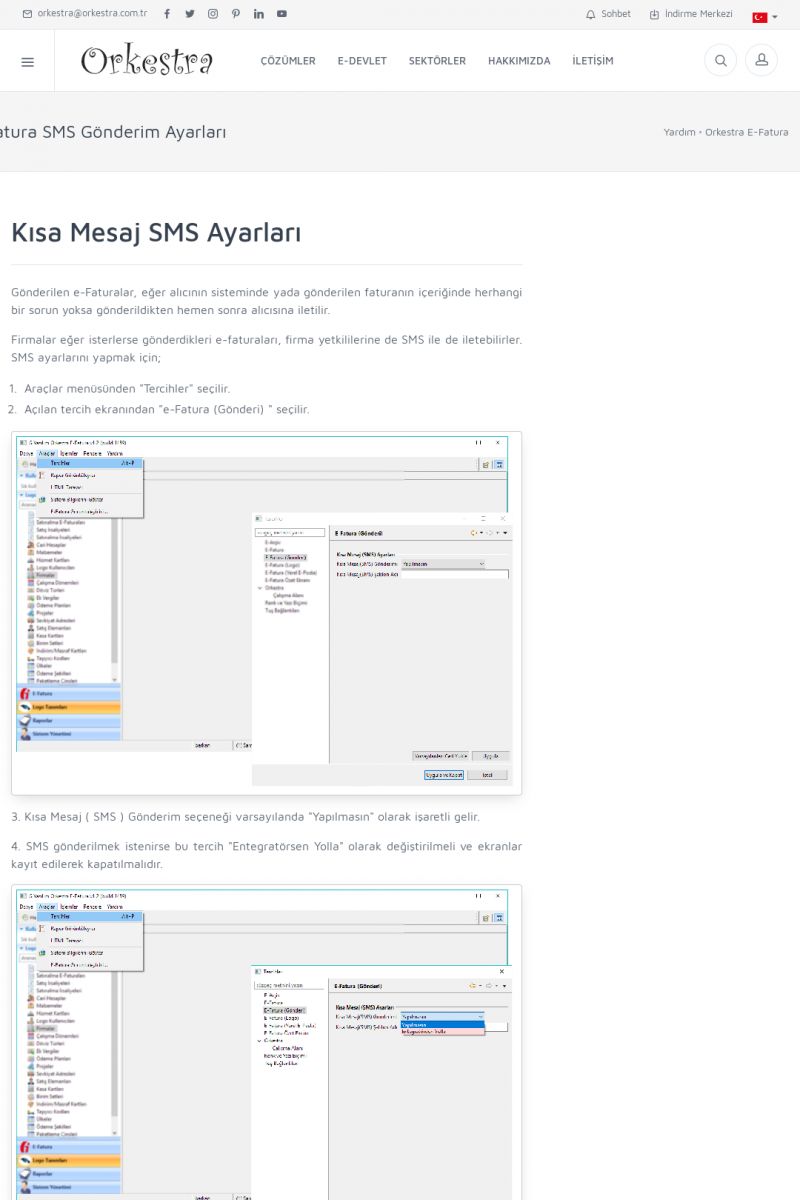Open the hamburger side menu
Screen dimensions: 800x1200
coord(27,61)
